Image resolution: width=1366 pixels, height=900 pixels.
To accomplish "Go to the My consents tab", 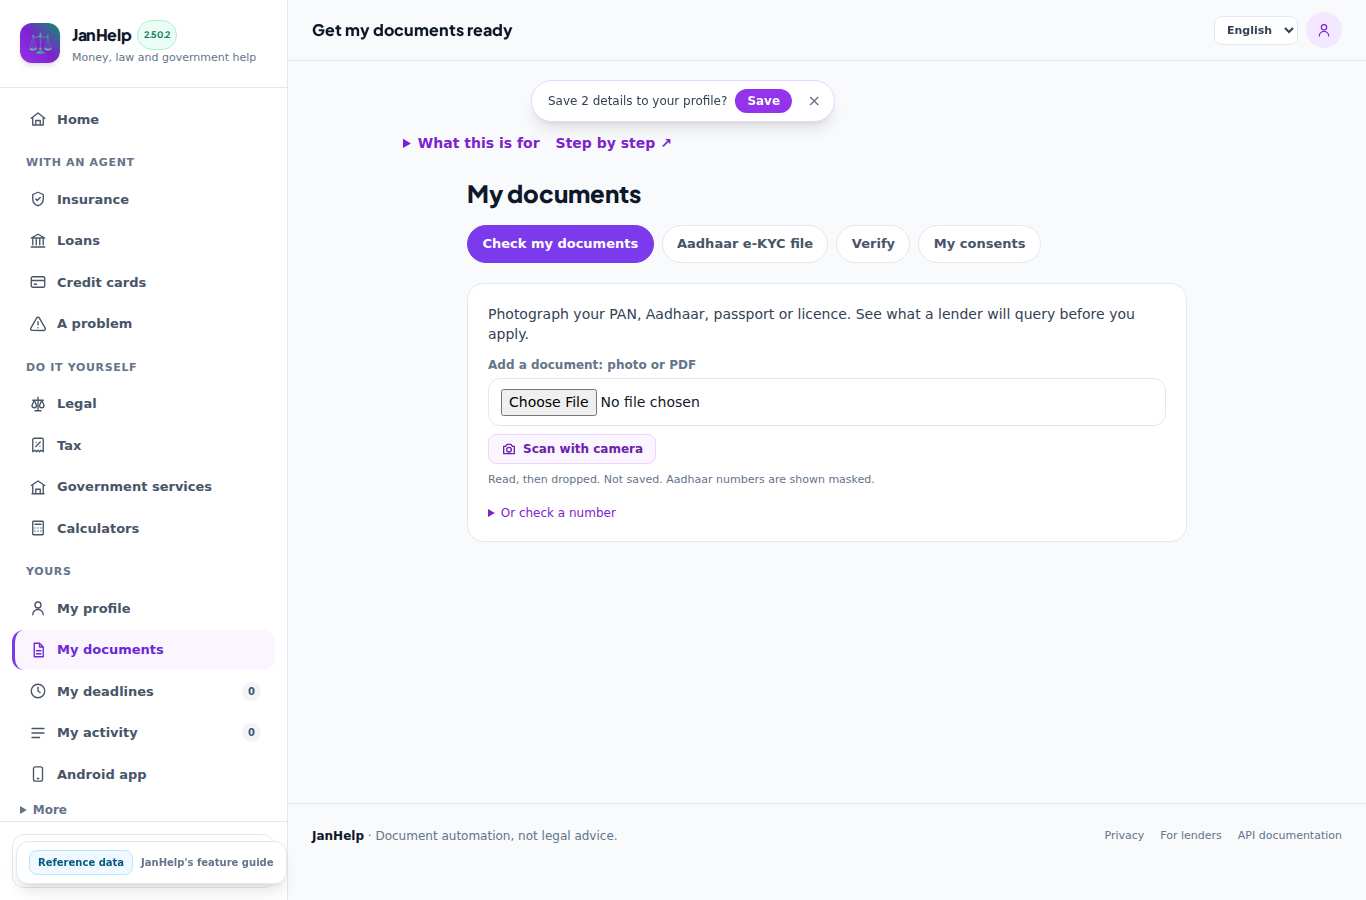I will click(979, 244).
